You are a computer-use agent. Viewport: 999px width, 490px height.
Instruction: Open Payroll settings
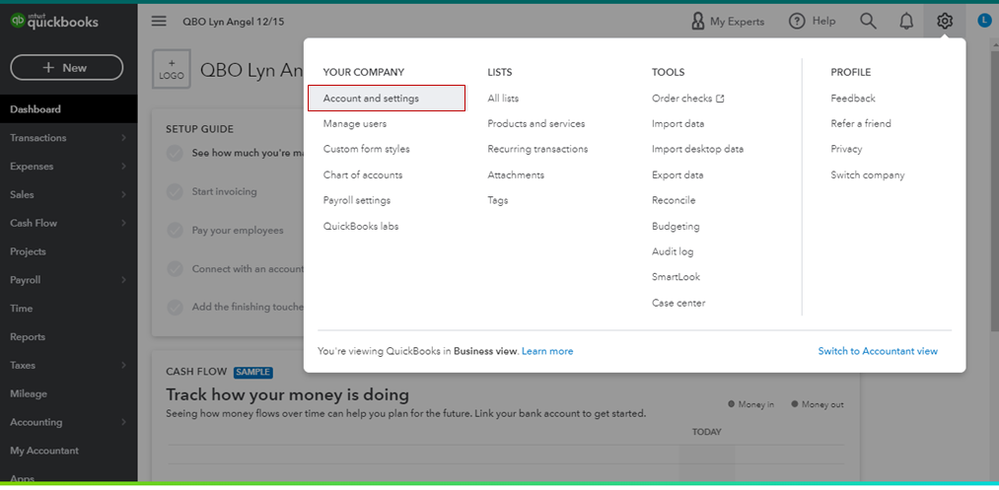pyautogui.click(x=357, y=200)
